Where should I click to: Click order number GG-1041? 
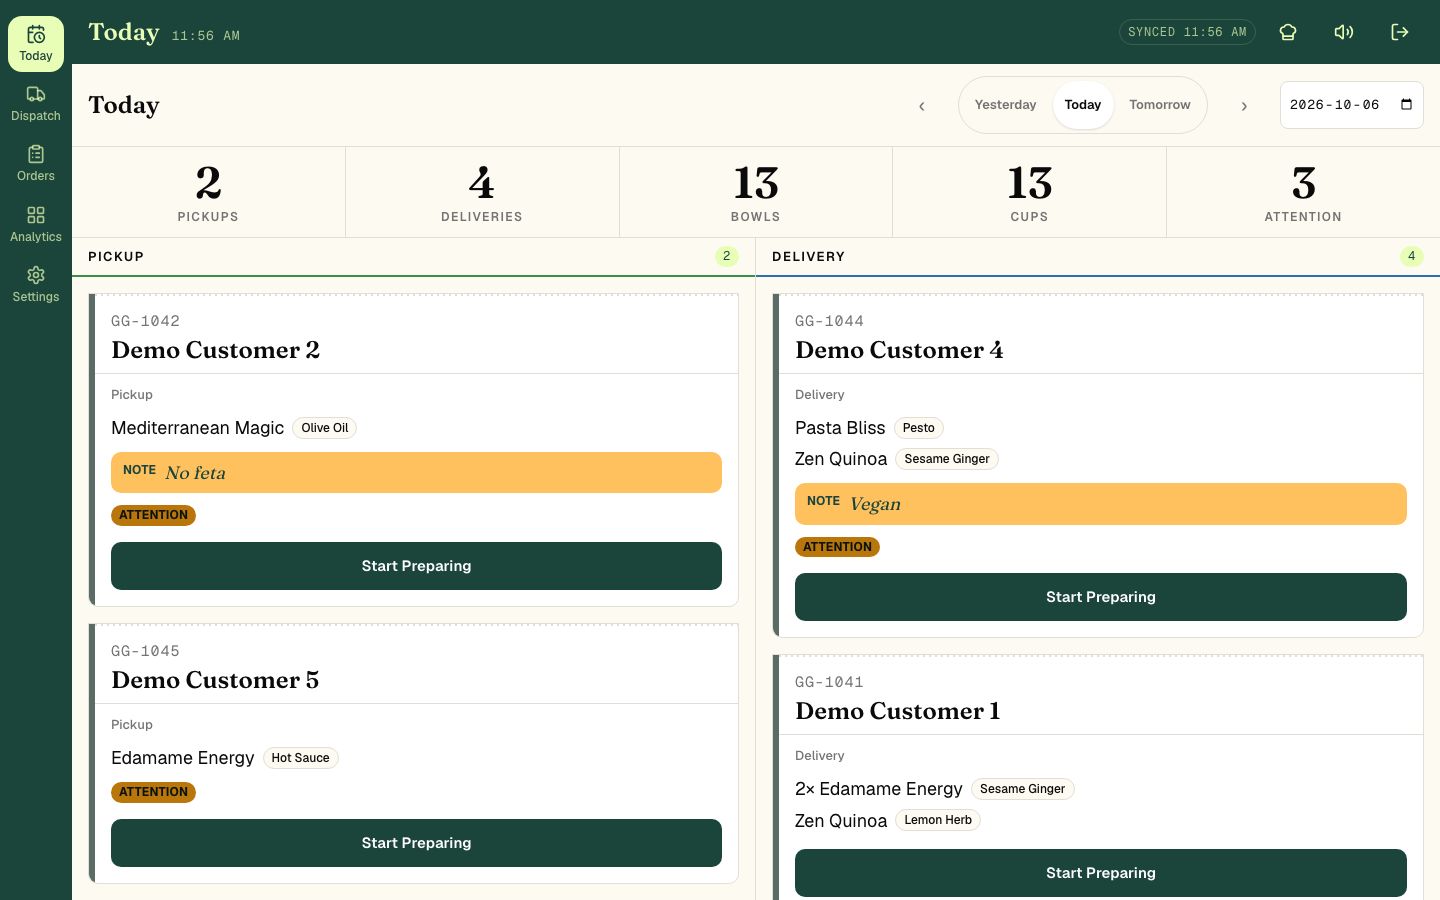[829, 682]
